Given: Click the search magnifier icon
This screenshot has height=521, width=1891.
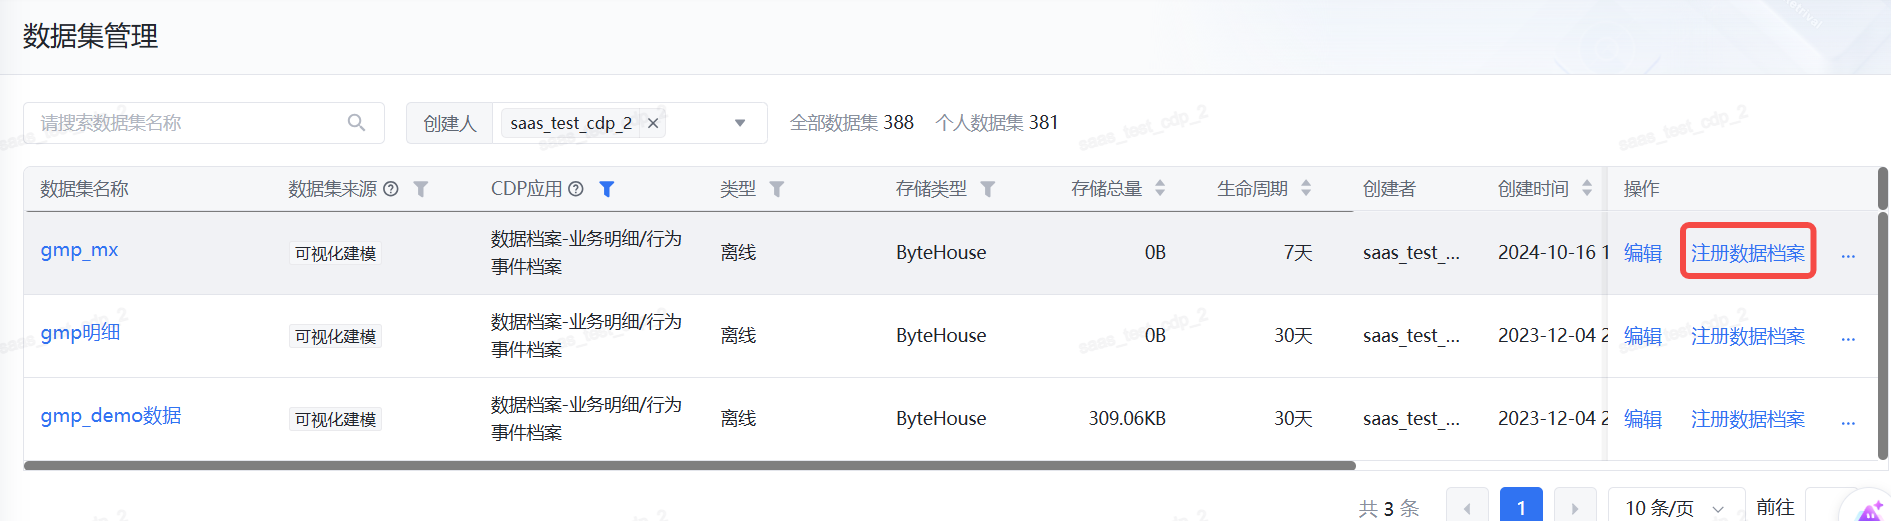Looking at the screenshot, I should click(356, 123).
